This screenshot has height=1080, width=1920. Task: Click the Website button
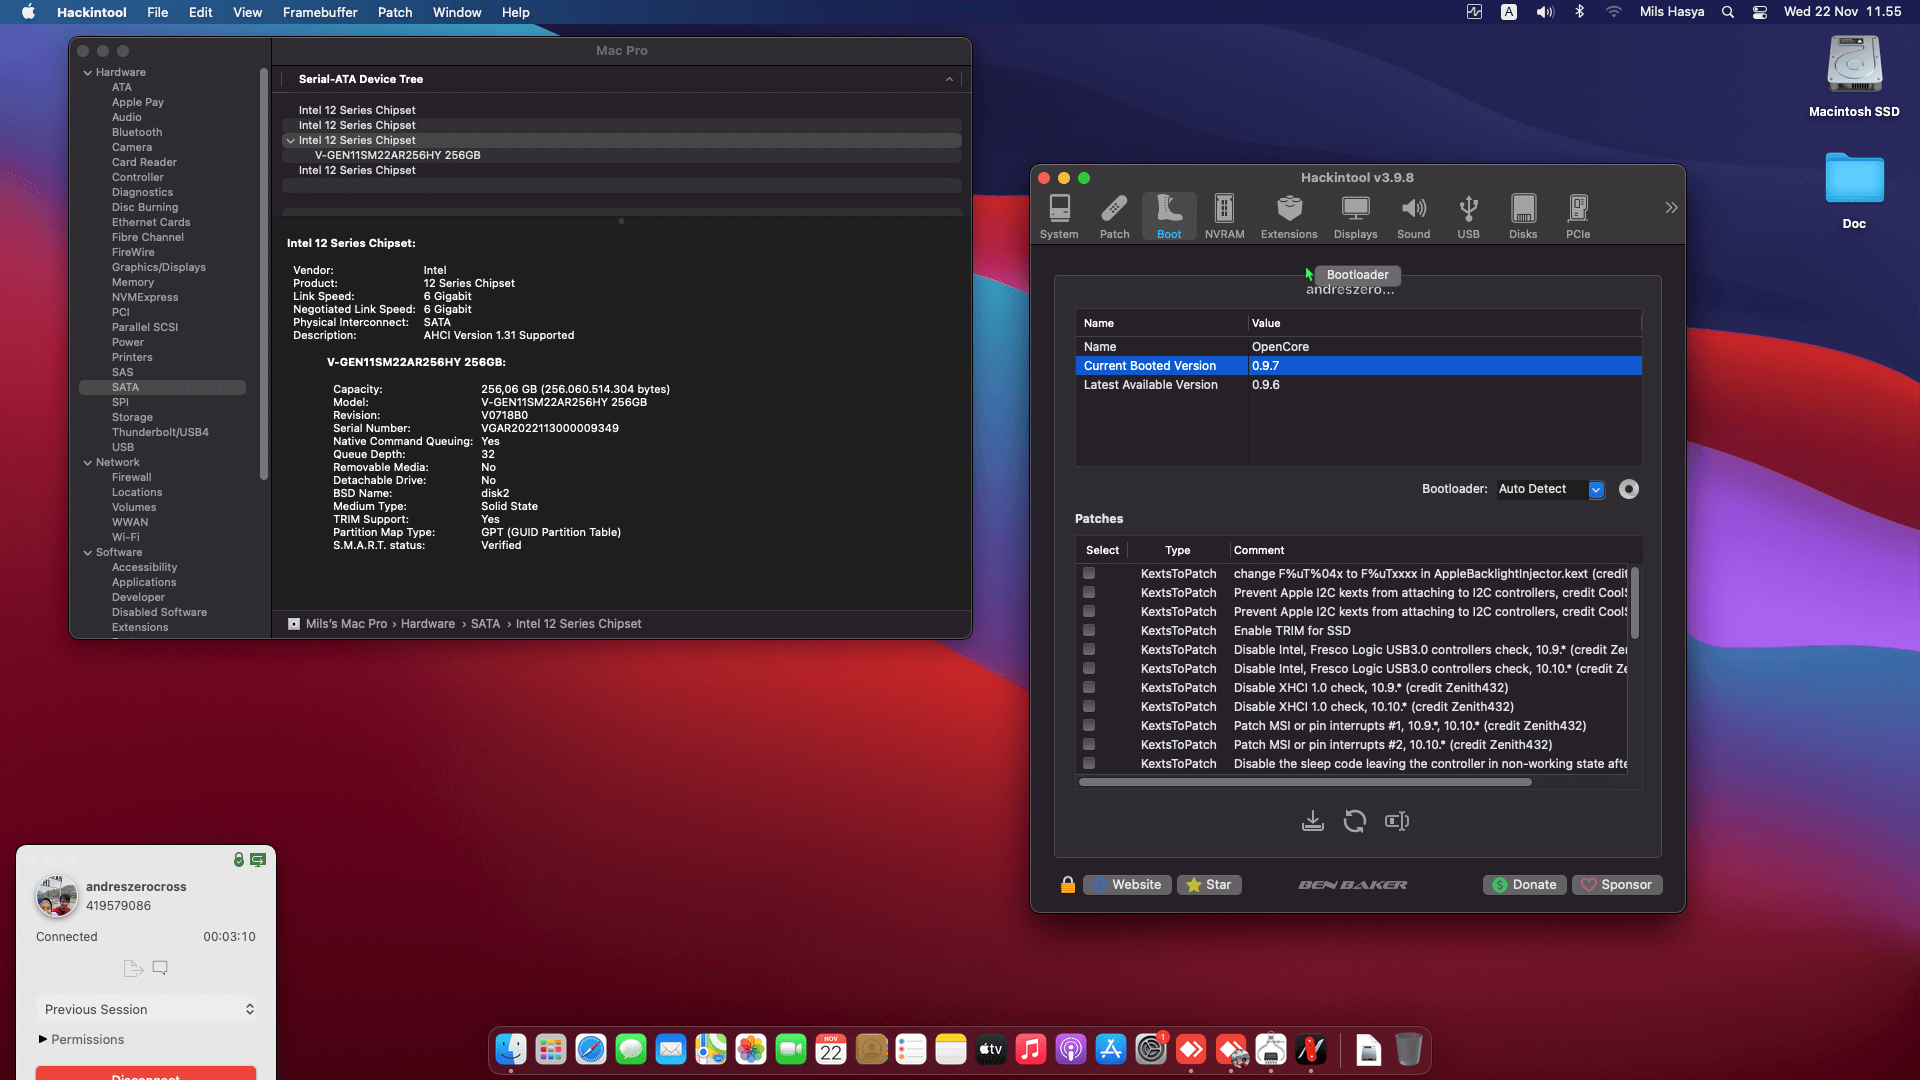coord(1127,885)
